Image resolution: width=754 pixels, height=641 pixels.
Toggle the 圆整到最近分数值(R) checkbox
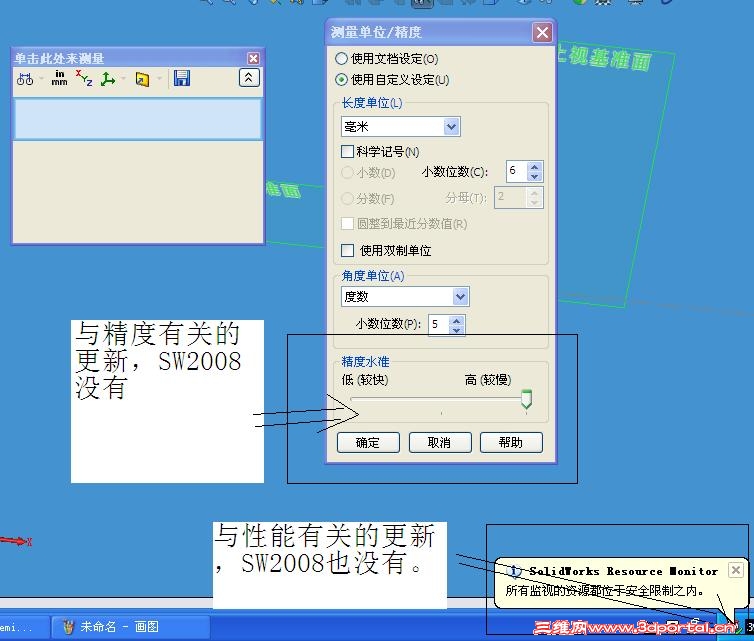tap(347, 224)
